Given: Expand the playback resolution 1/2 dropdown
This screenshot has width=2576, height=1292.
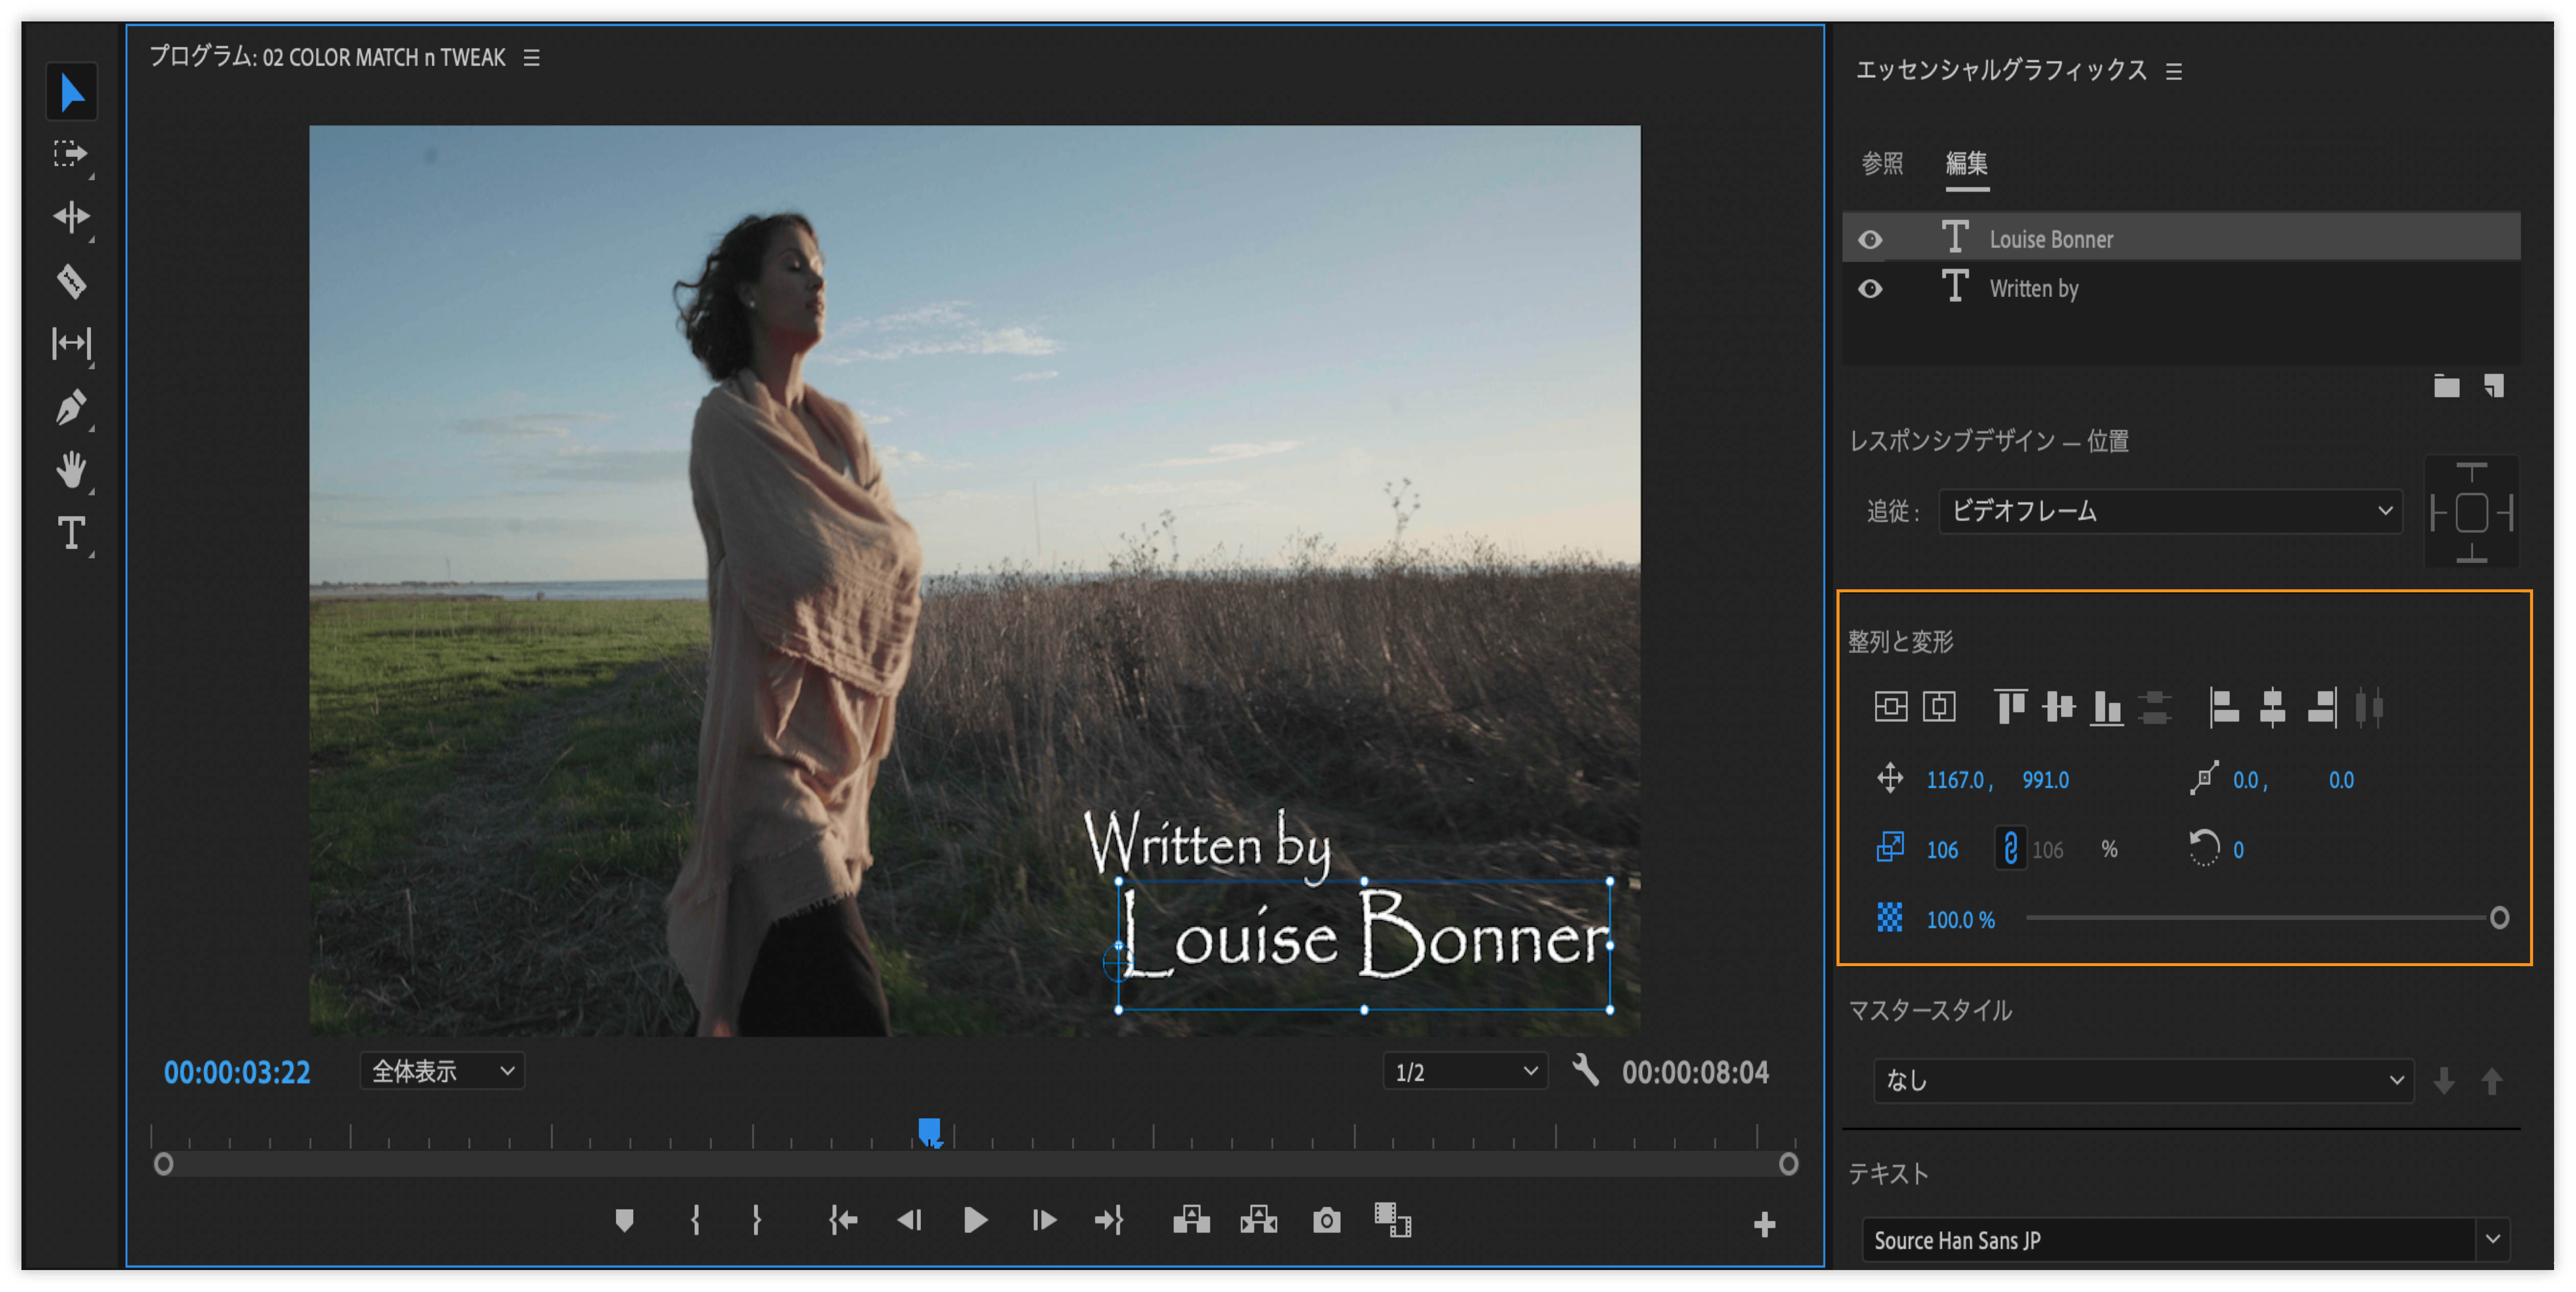Looking at the screenshot, I should (x=1465, y=1072).
